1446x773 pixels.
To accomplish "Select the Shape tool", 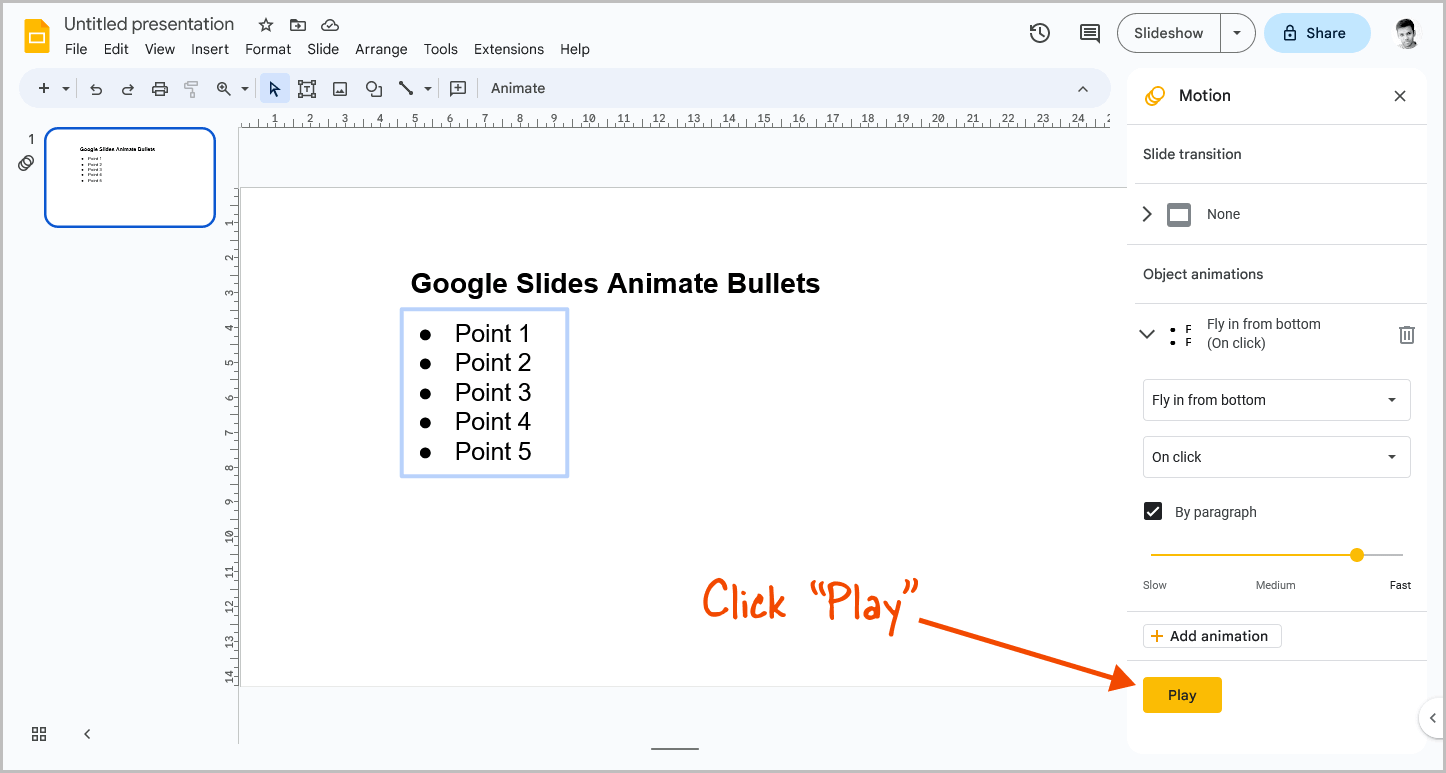I will coord(373,88).
